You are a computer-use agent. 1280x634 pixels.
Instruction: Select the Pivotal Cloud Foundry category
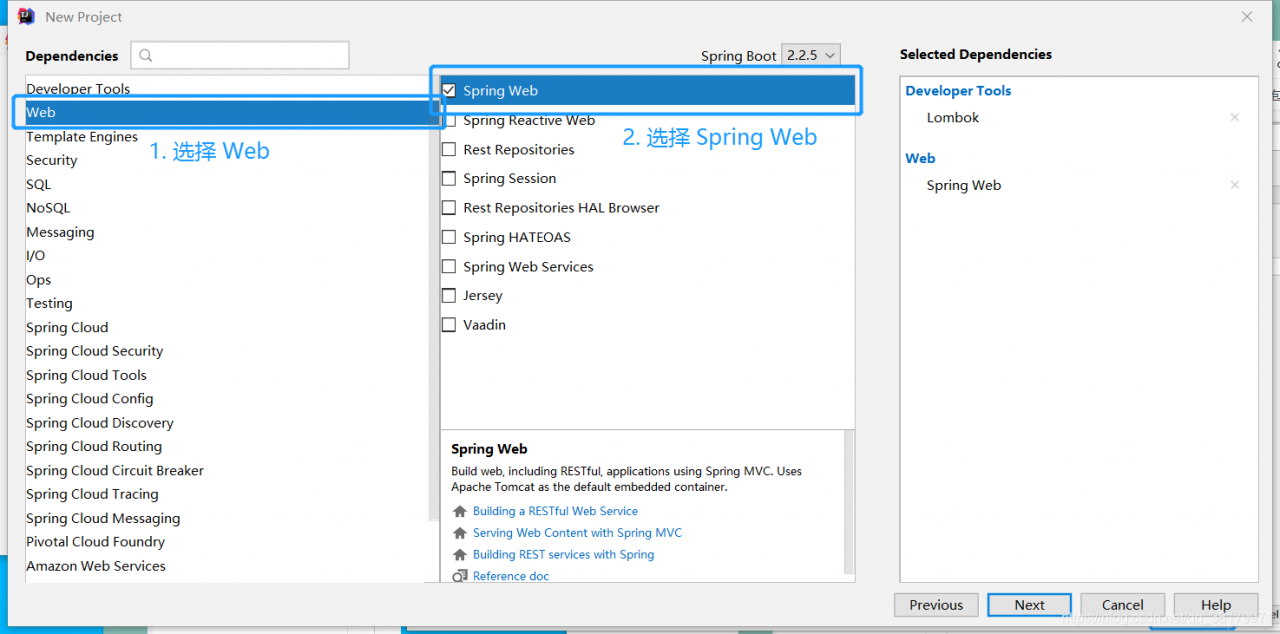[x=96, y=542]
